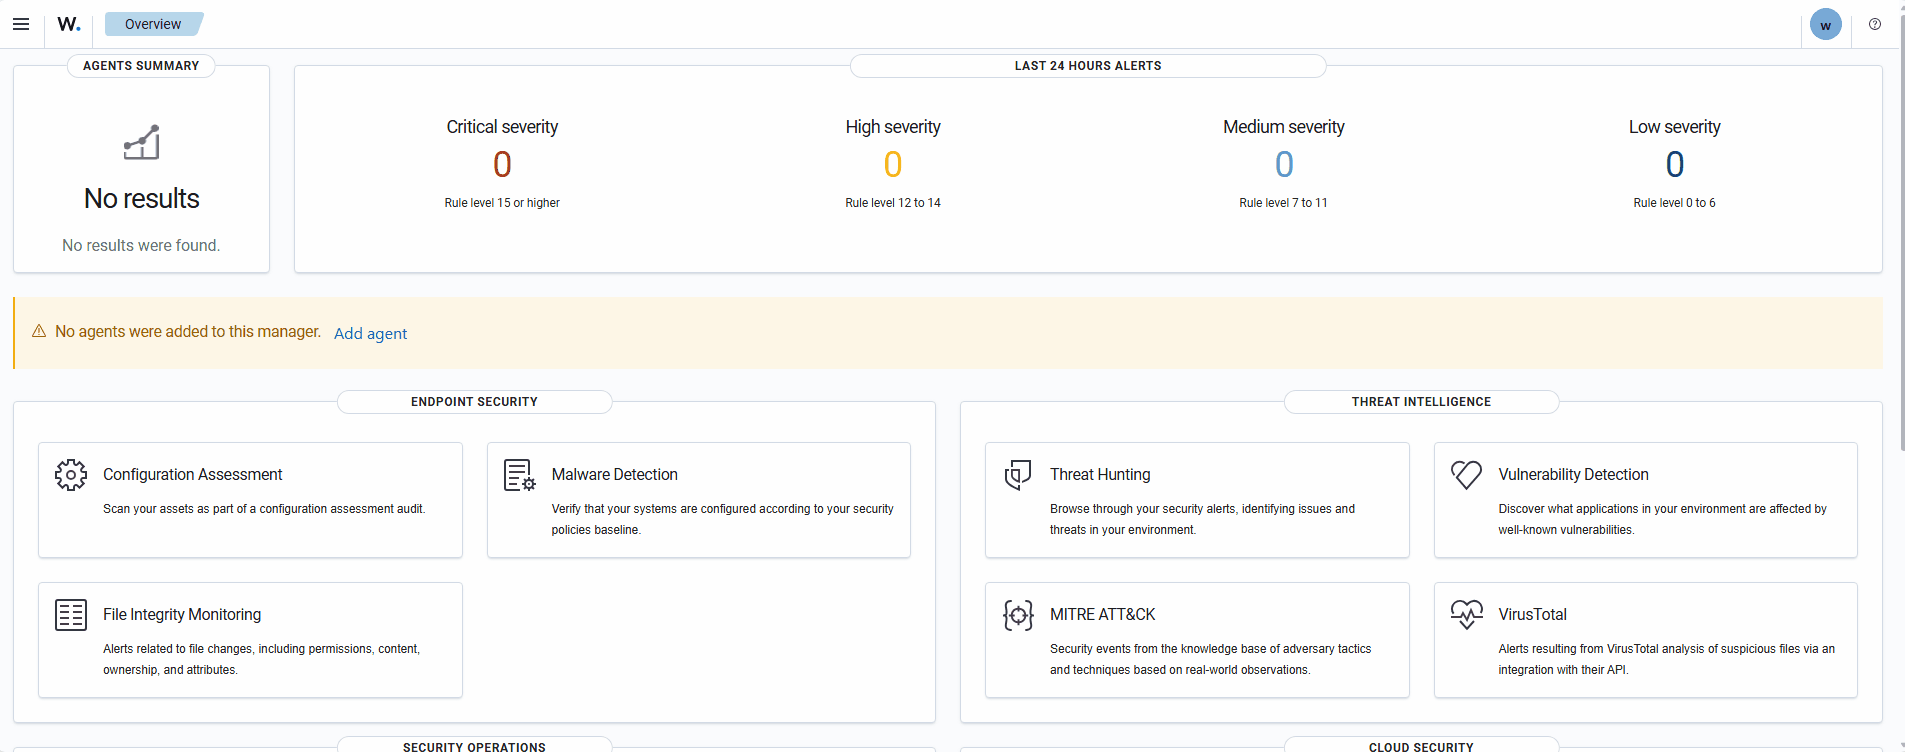Open the Malware Detection card title
Viewport: 1905px width, 752px height.
point(614,475)
